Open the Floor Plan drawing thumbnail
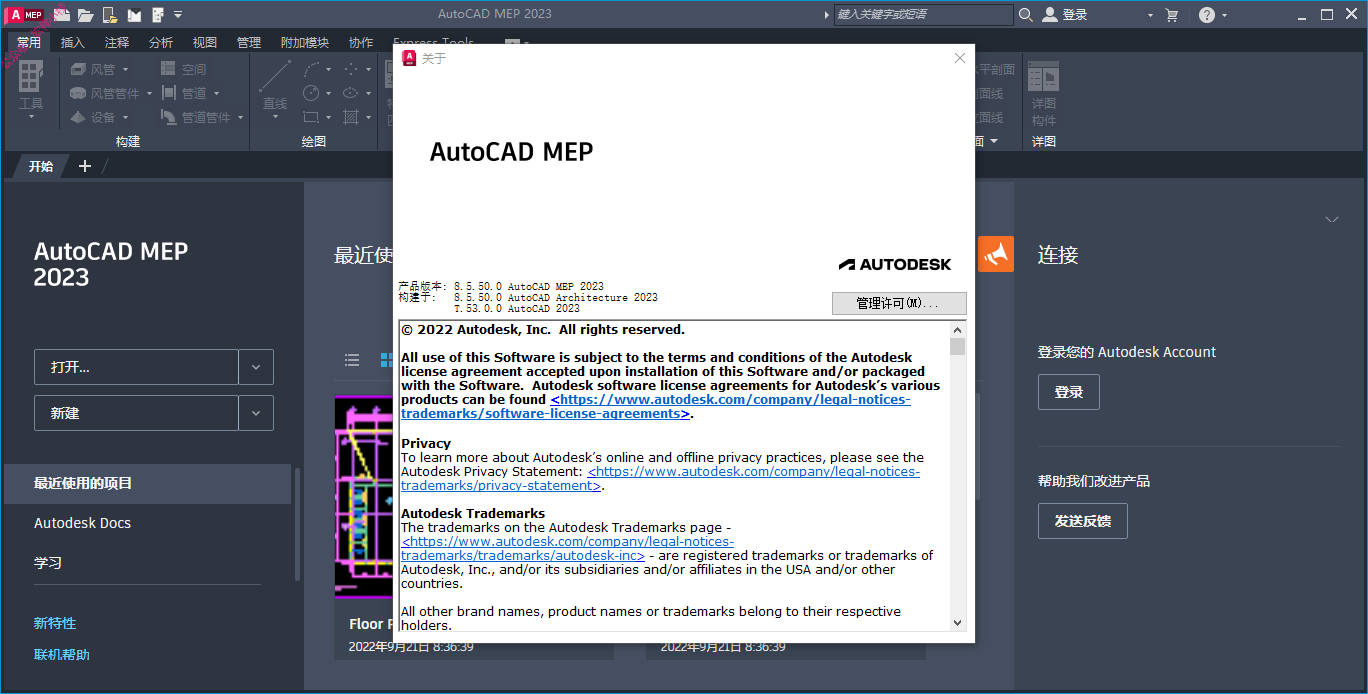The image size is (1368, 694). (x=364, y=496)
